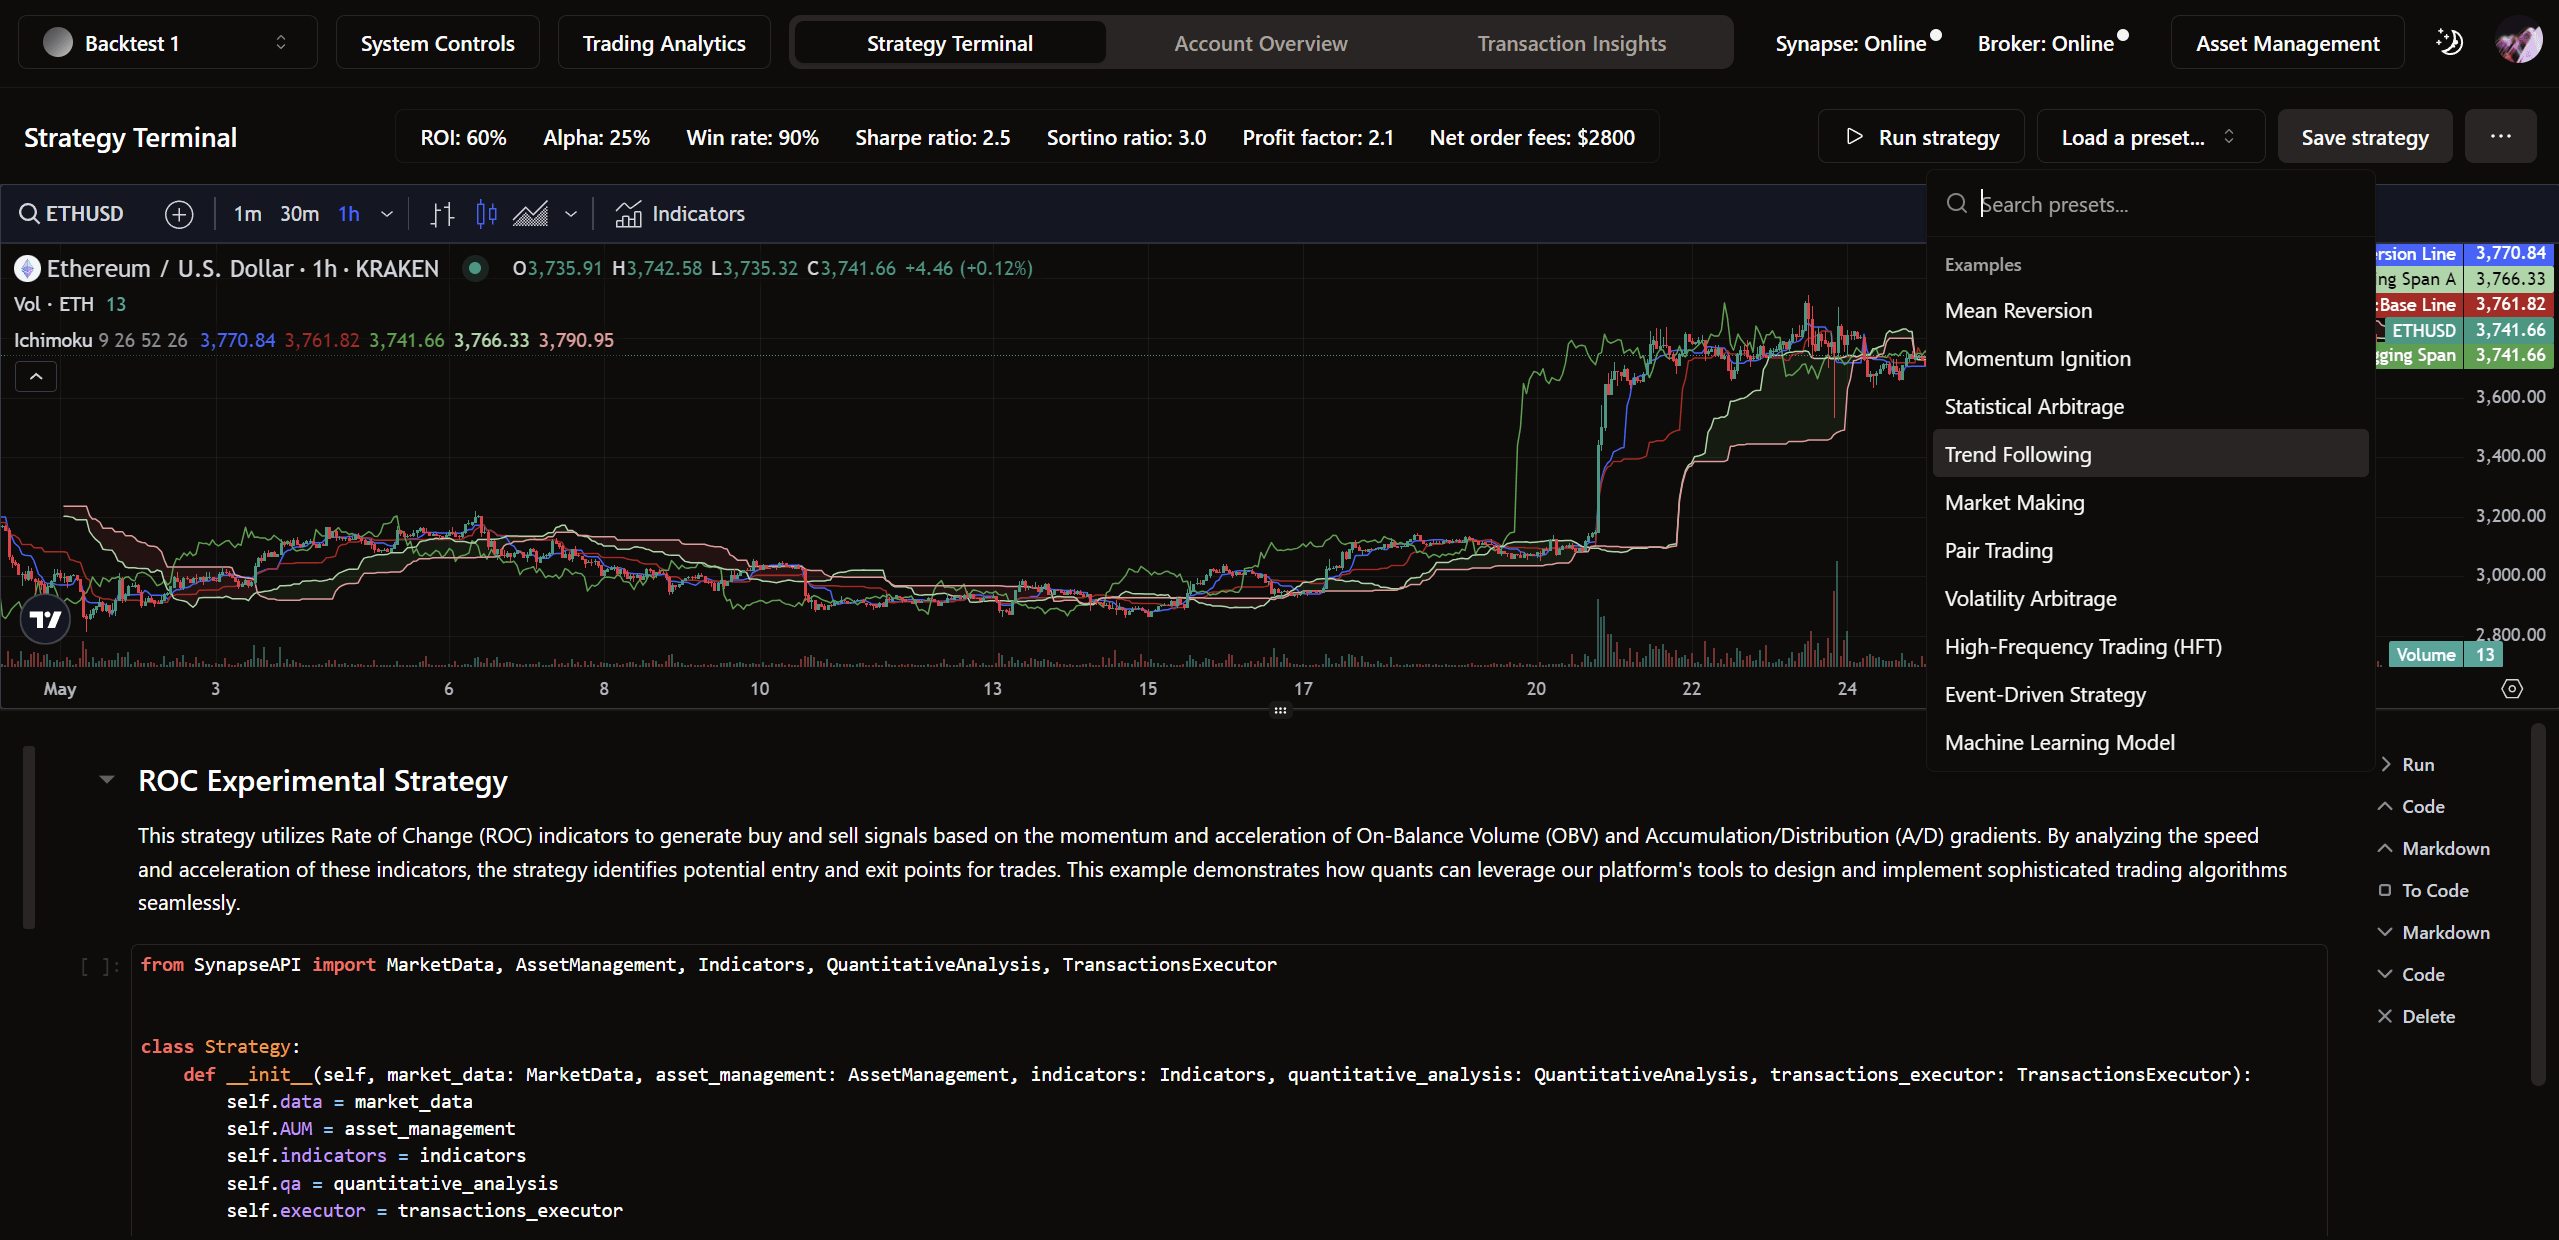Image resolution: width=2559 pixels, height=1240 pixels.
Task: Expand the timeframe interval dropdown arrow
Action: point(387,214)
